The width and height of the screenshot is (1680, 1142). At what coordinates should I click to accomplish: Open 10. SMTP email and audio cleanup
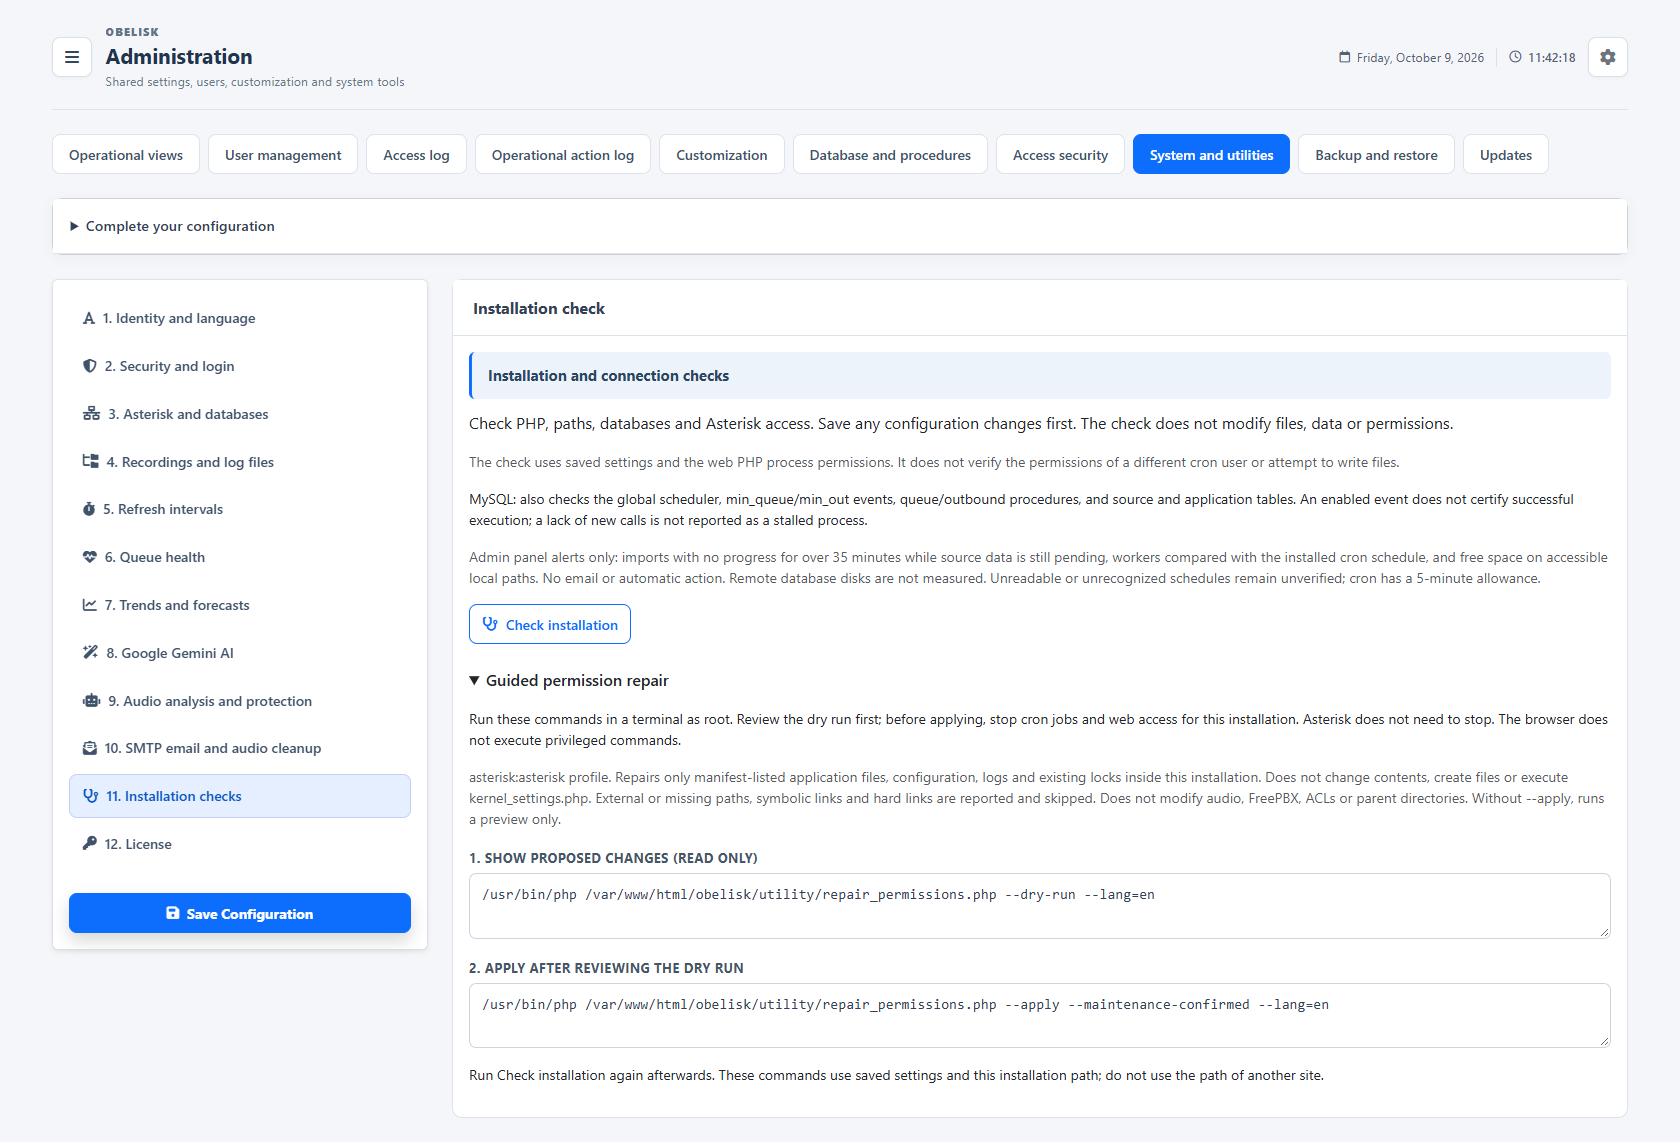click(240, 748)
